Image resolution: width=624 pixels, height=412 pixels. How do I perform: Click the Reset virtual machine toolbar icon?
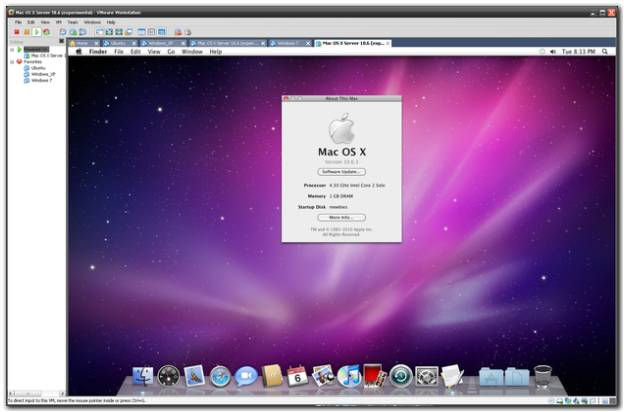pyautogui.click(x=47, y=32)
